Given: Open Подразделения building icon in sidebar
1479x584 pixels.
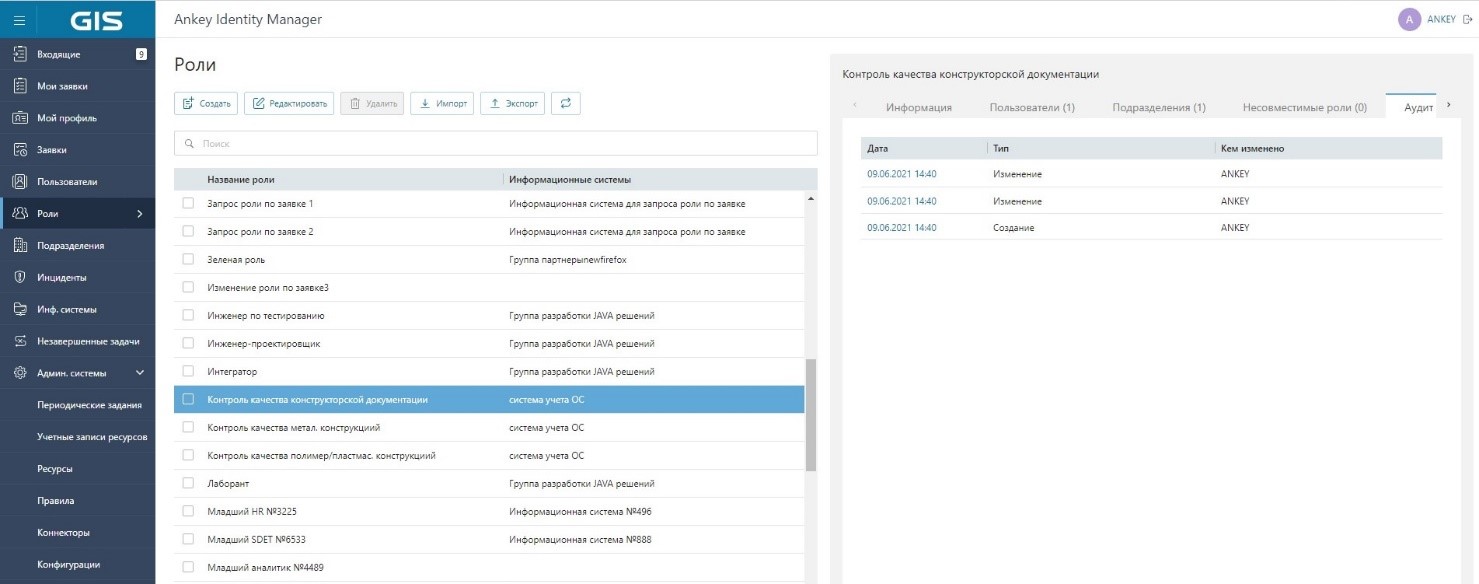Looking at the screenshot, I should [x=19, y=245].
